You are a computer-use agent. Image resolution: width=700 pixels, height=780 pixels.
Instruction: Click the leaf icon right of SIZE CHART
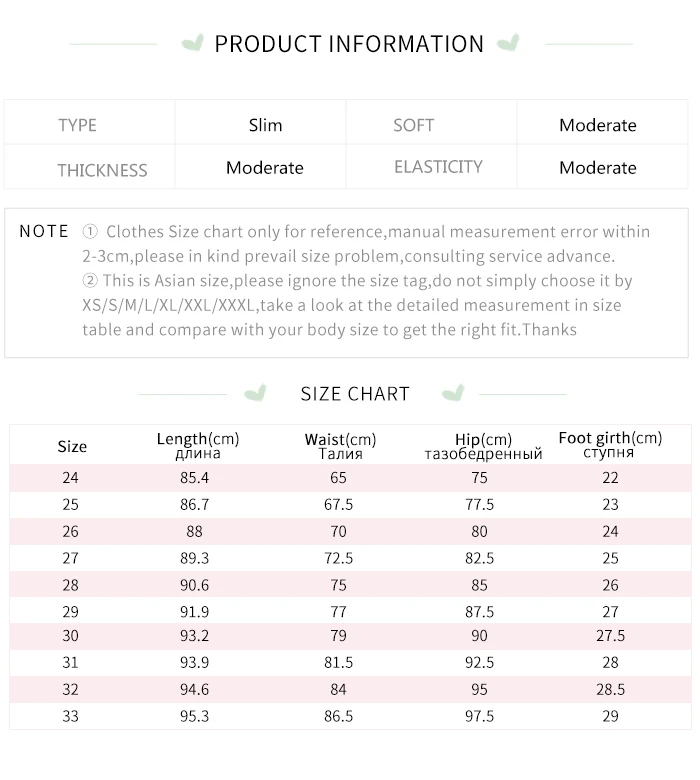[453, 393]
